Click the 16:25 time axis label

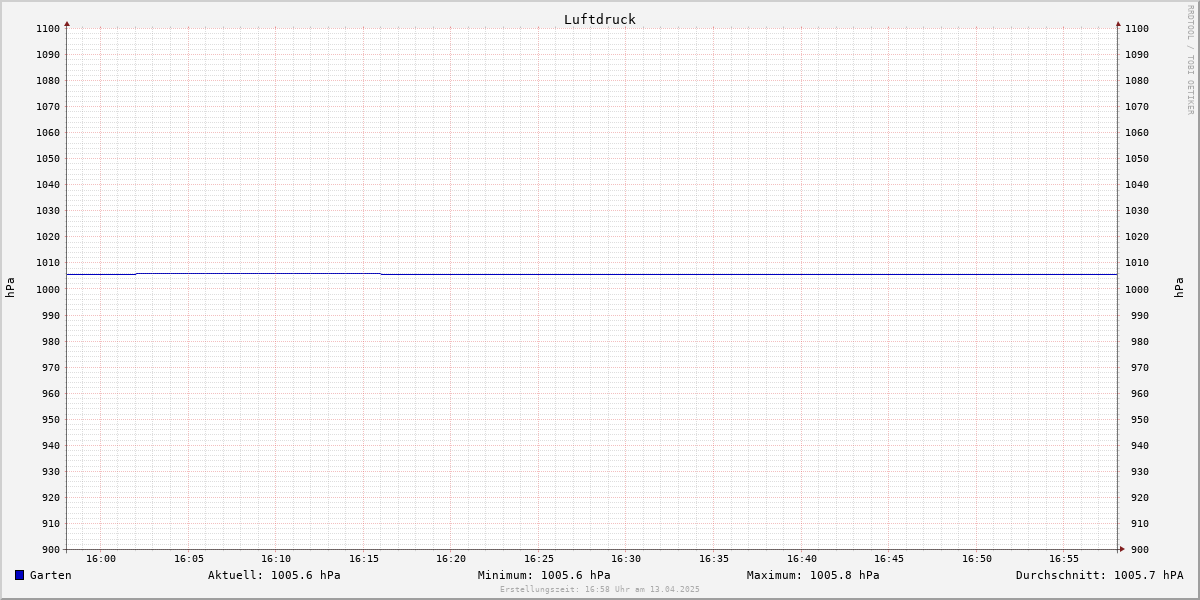(x=539, y=558)
